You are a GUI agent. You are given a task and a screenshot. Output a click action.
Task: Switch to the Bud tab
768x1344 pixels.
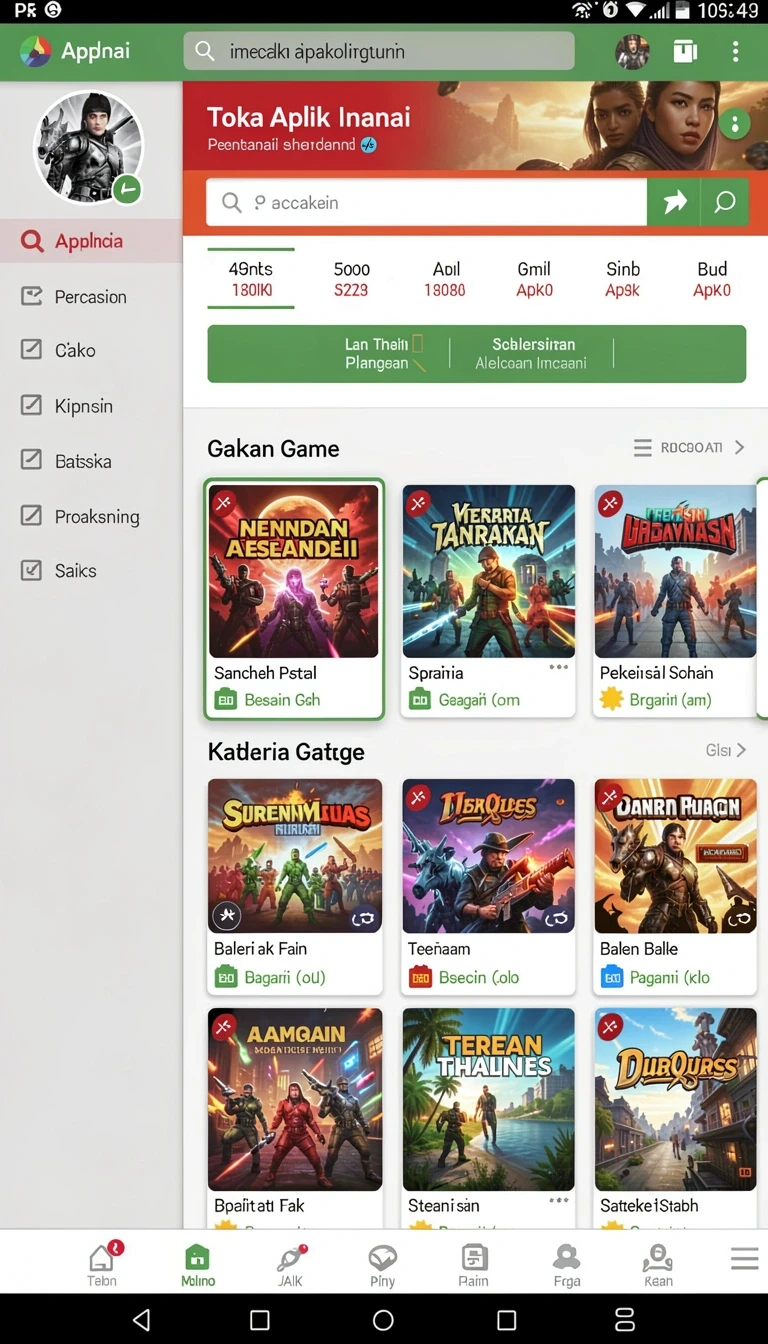[x=712, y=279]
